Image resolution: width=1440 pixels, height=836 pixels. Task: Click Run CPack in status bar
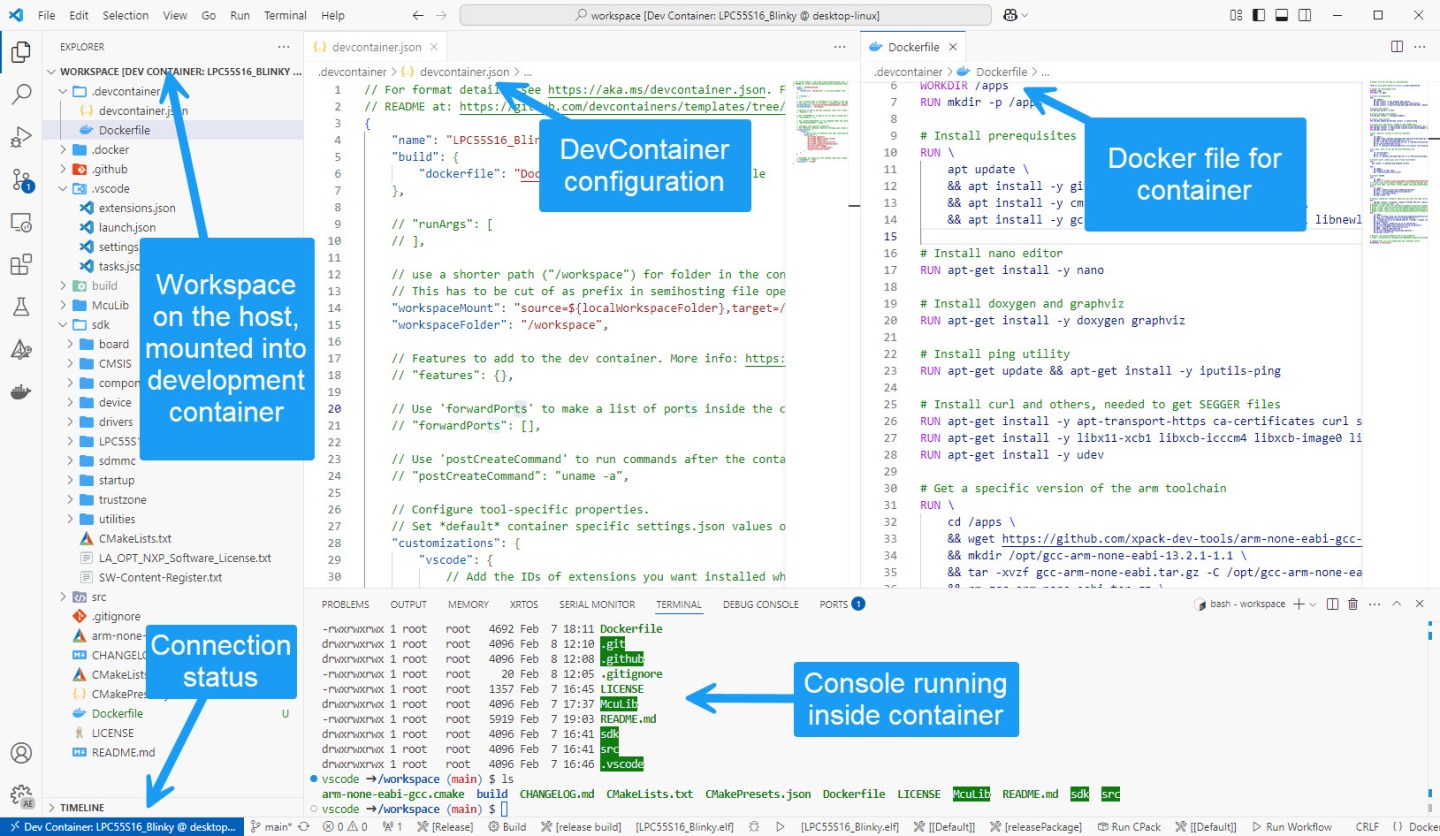[1129, 827]
